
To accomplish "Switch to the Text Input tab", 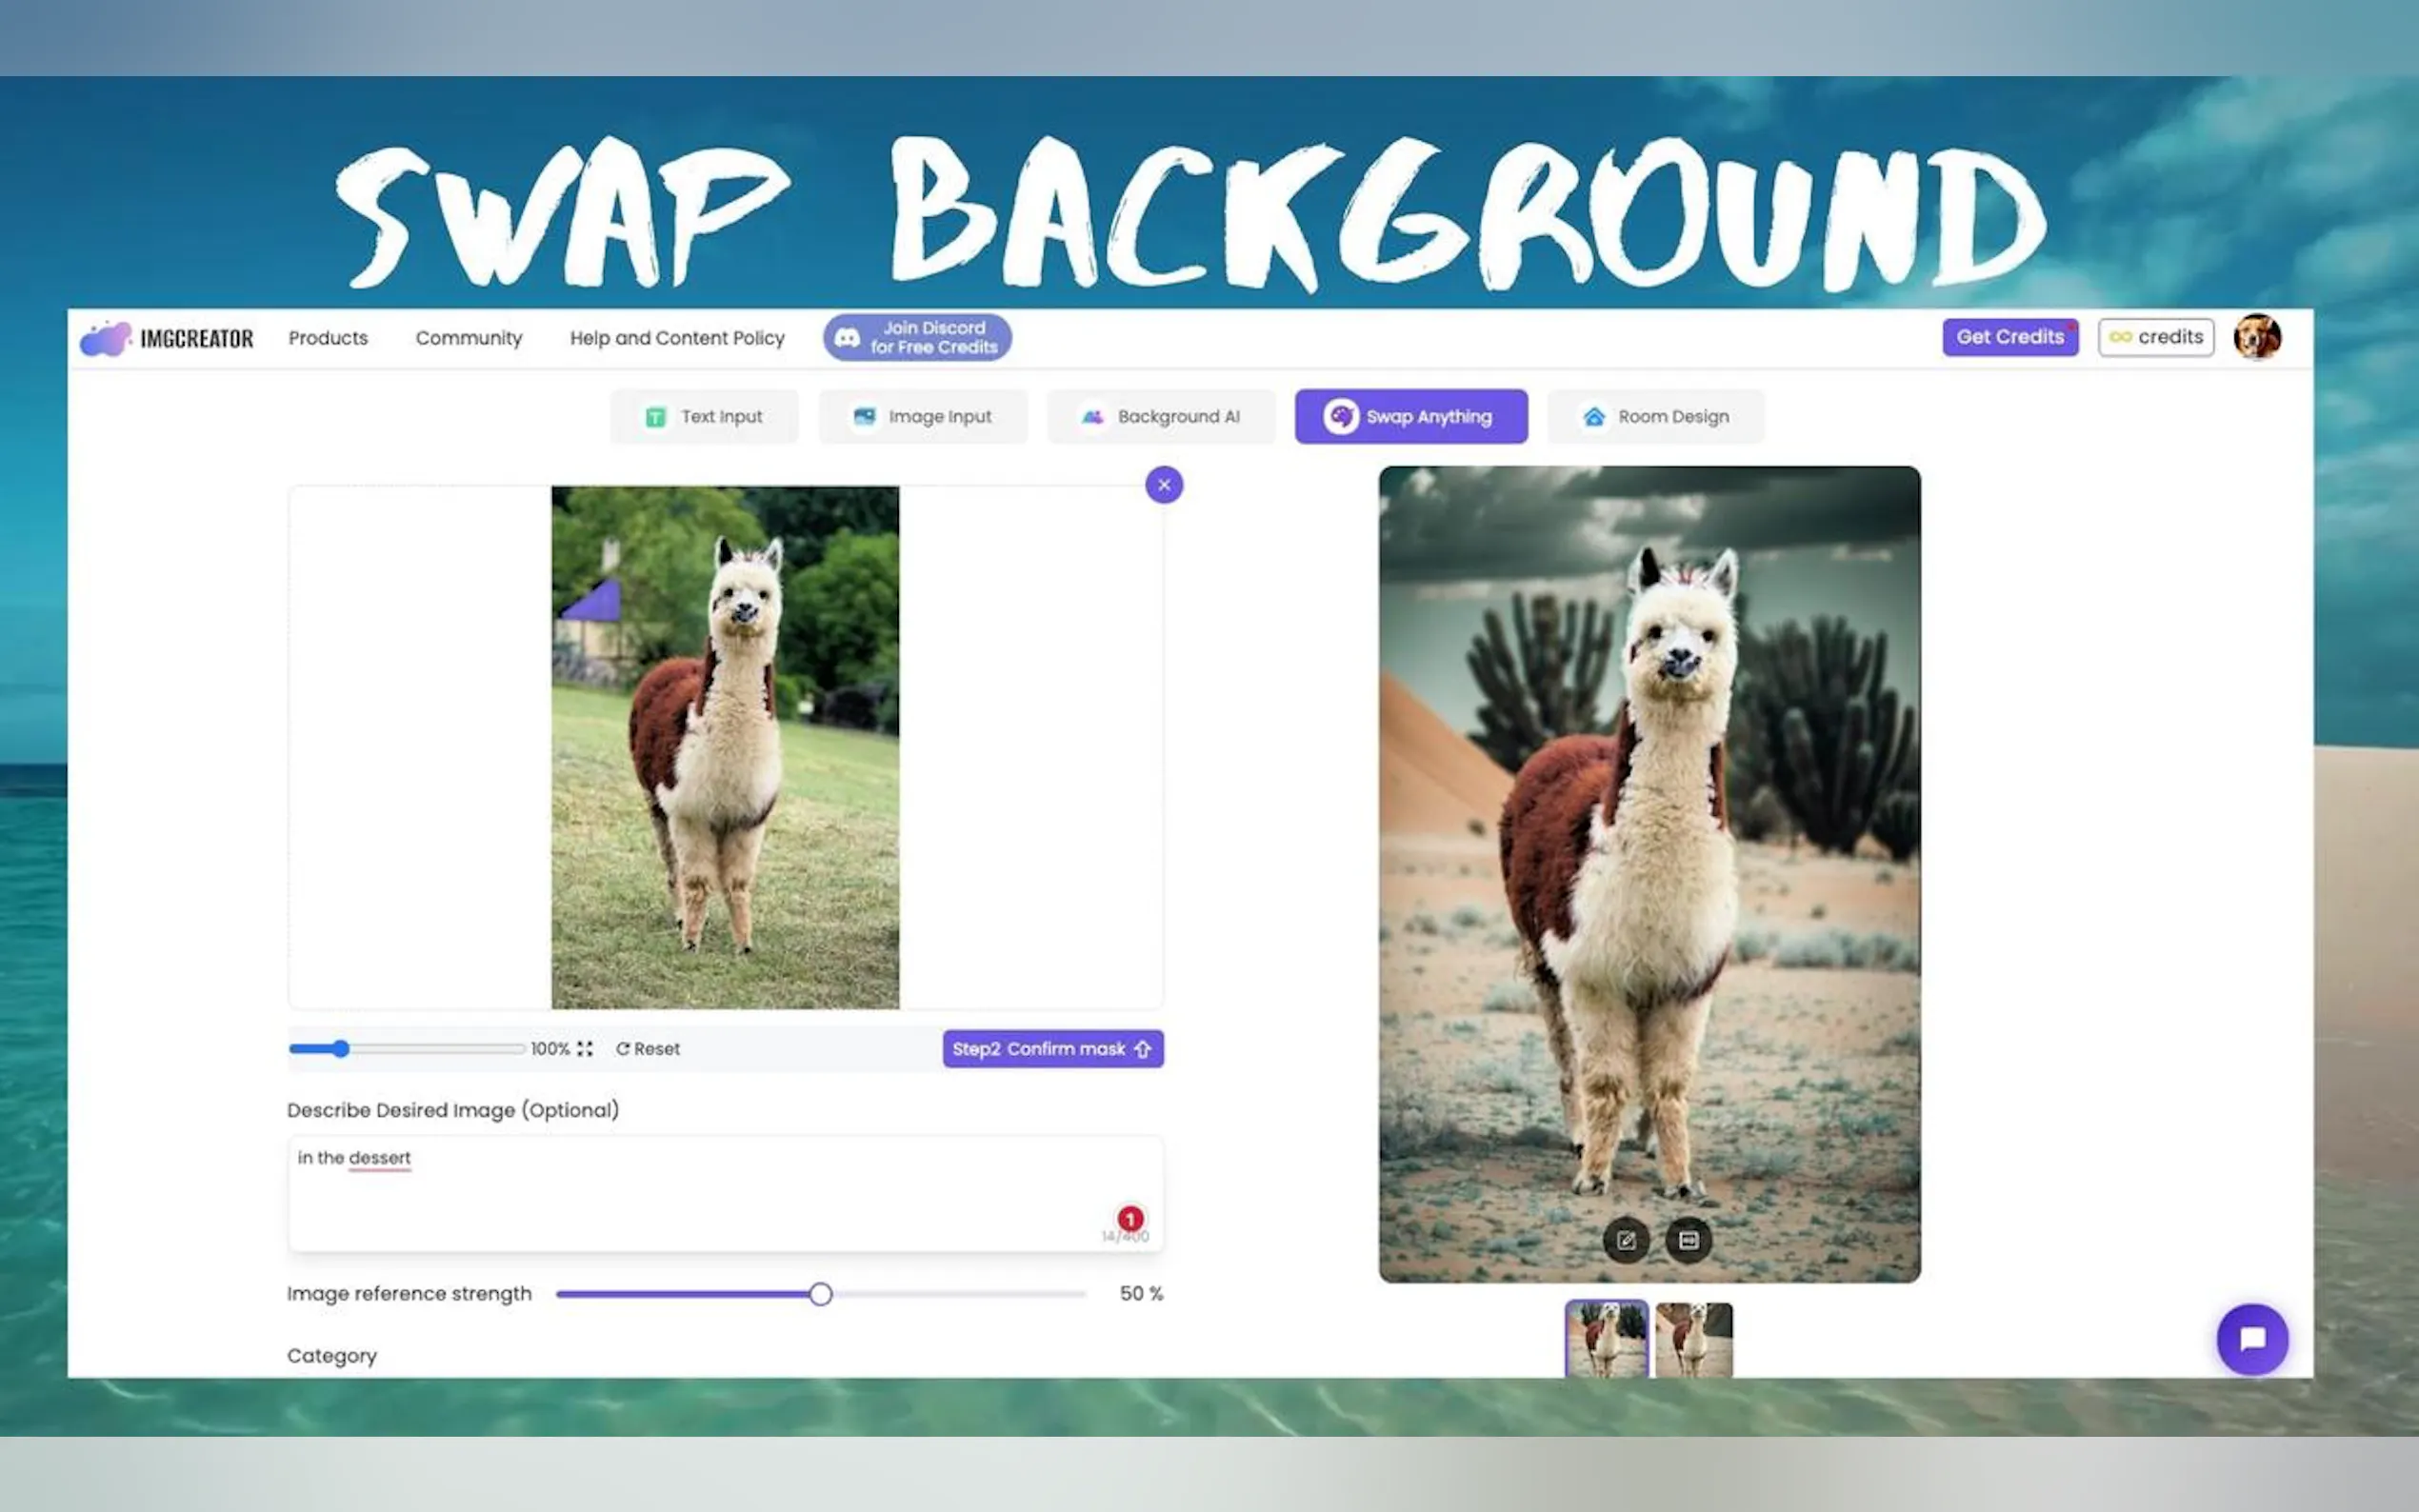I will pos(705,416).
